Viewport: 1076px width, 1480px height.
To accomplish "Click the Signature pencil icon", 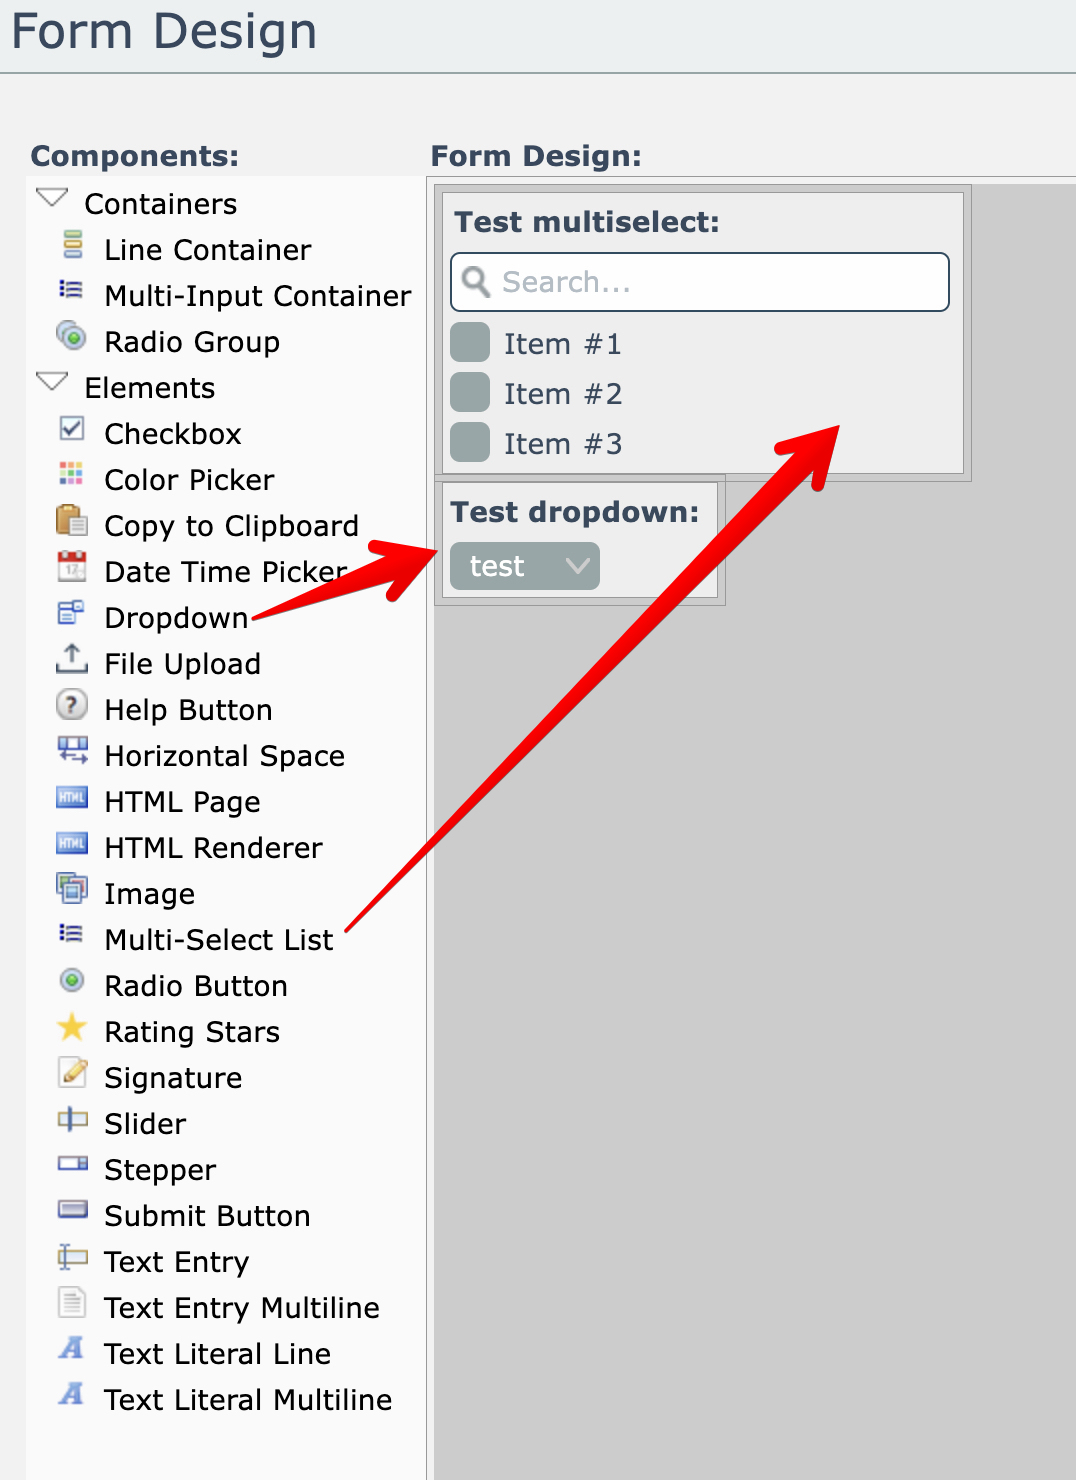I will click(71, 1073).
